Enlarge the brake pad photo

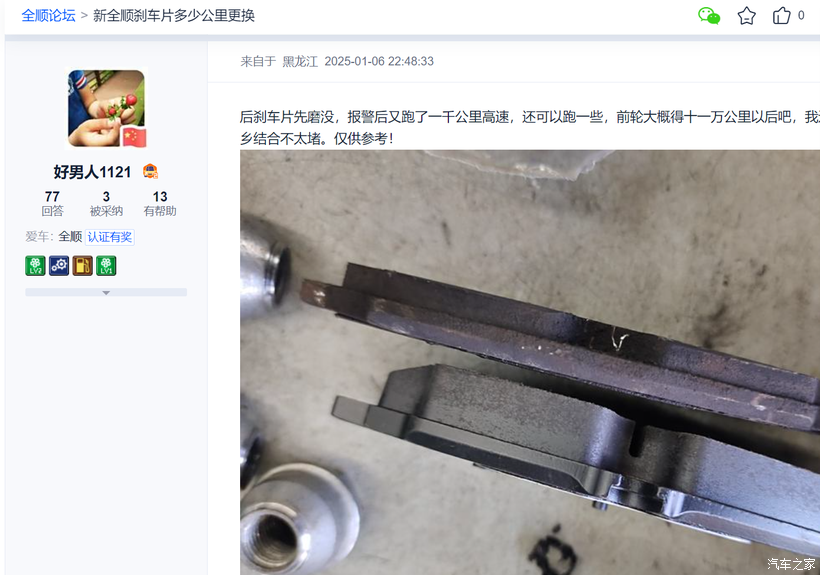point(530,362)
